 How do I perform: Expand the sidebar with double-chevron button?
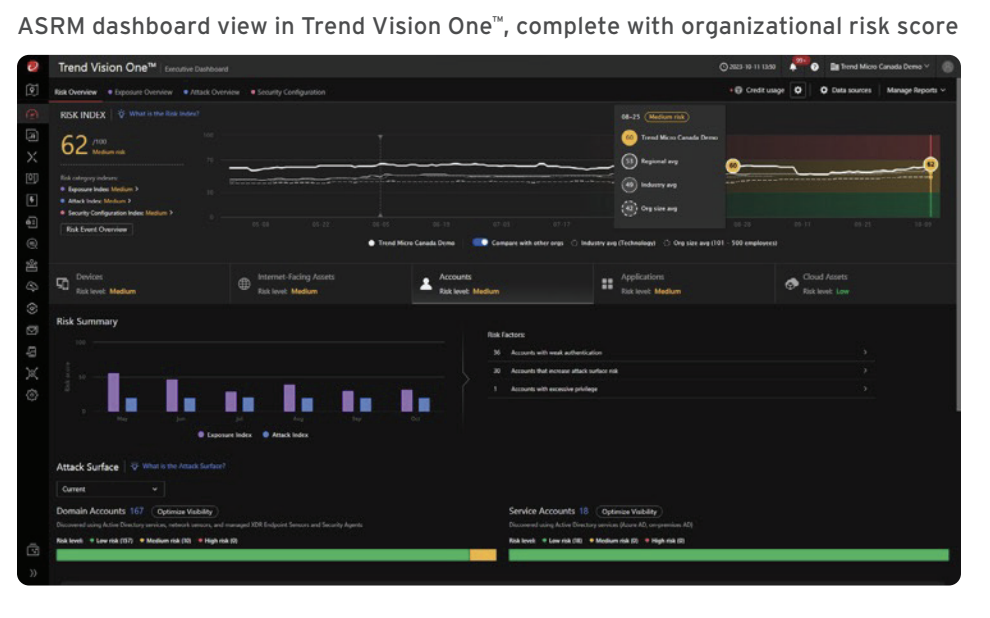33,573
